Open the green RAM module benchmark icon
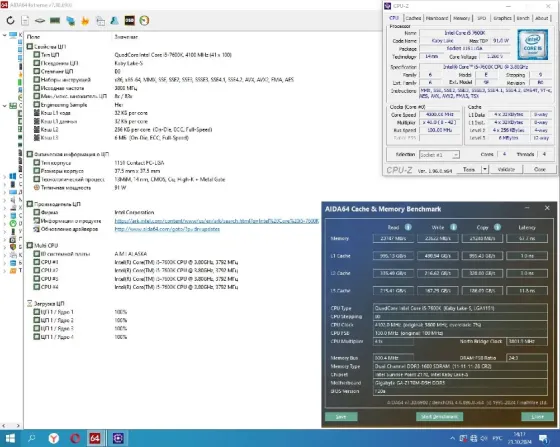The image size is (560, 447). coord(55,21)
